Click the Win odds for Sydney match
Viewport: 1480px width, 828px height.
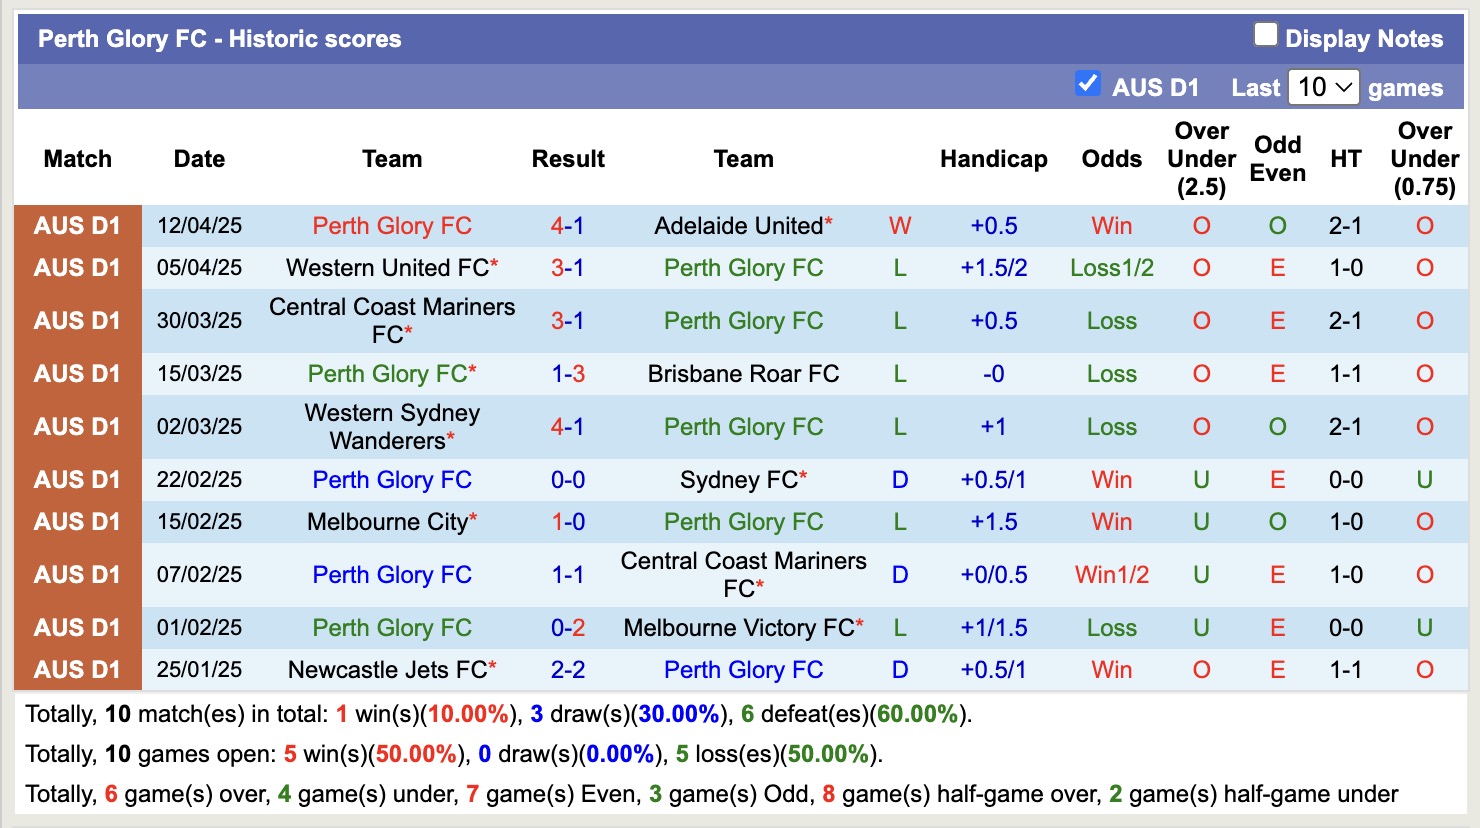coord(1111,479)
